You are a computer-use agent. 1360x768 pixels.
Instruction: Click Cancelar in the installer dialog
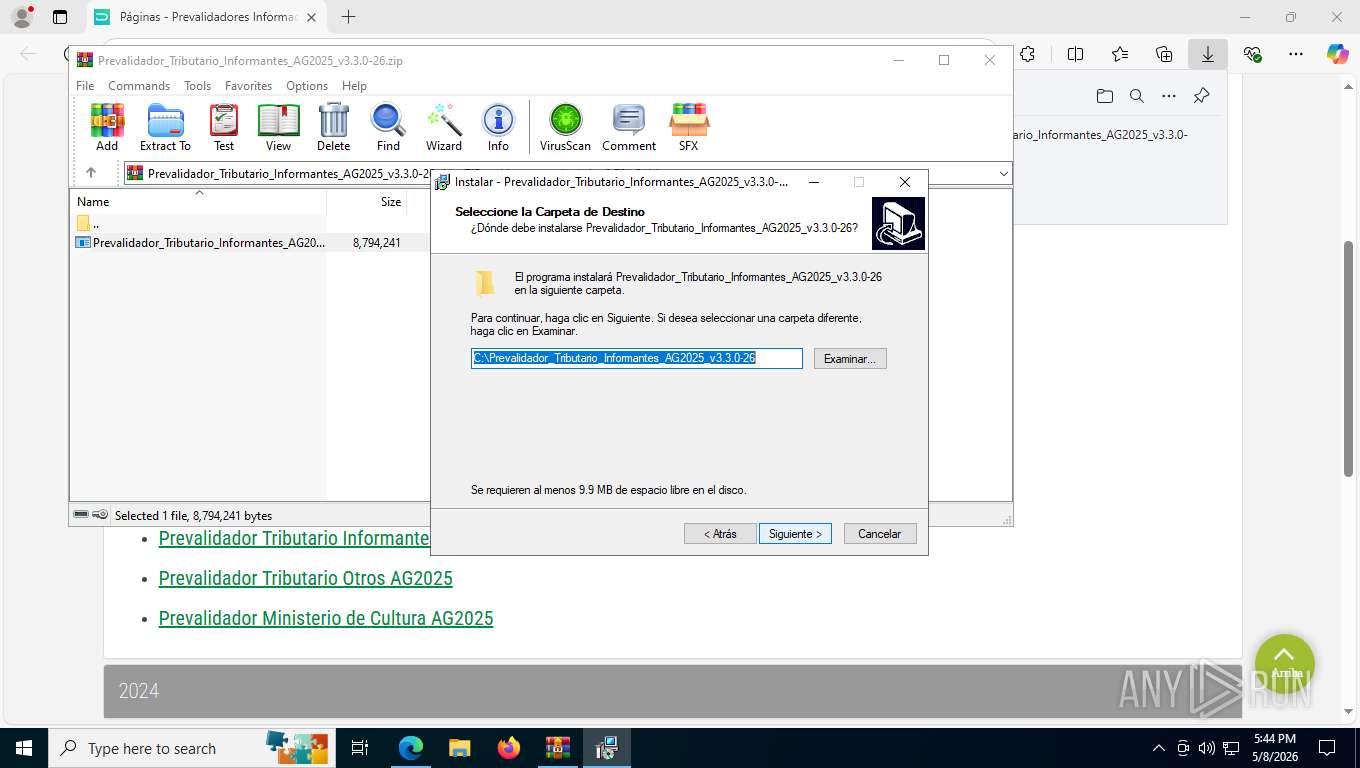(x=880, y=534)
